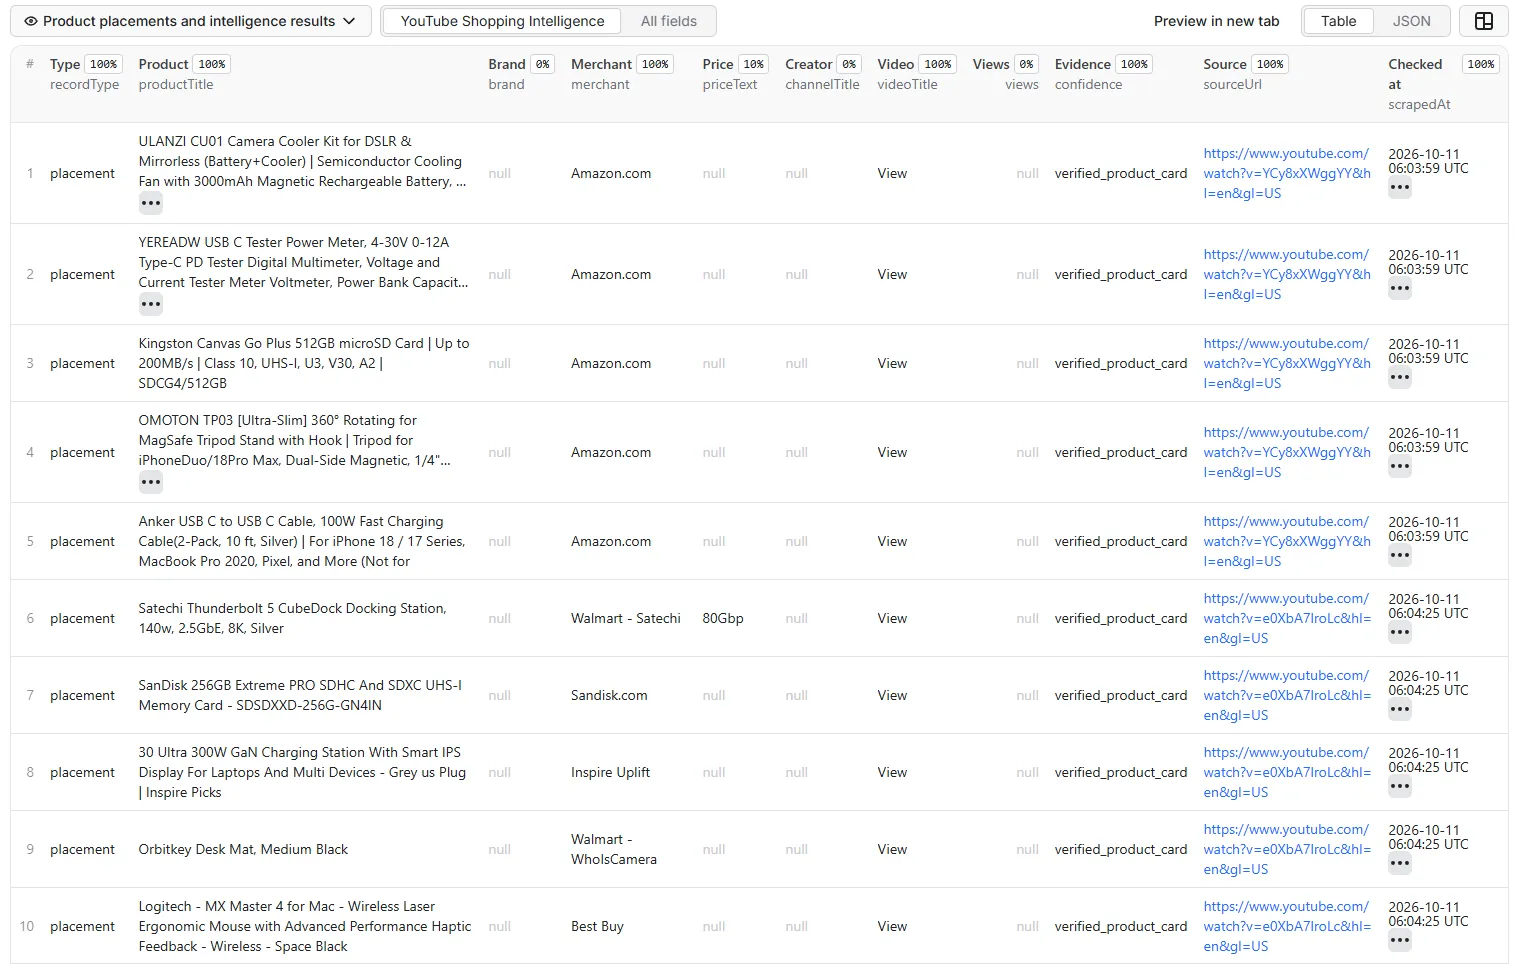Click Preview in new tab
The height and width of the screenshot is (964, 1516).
[x=1216, y=21]
